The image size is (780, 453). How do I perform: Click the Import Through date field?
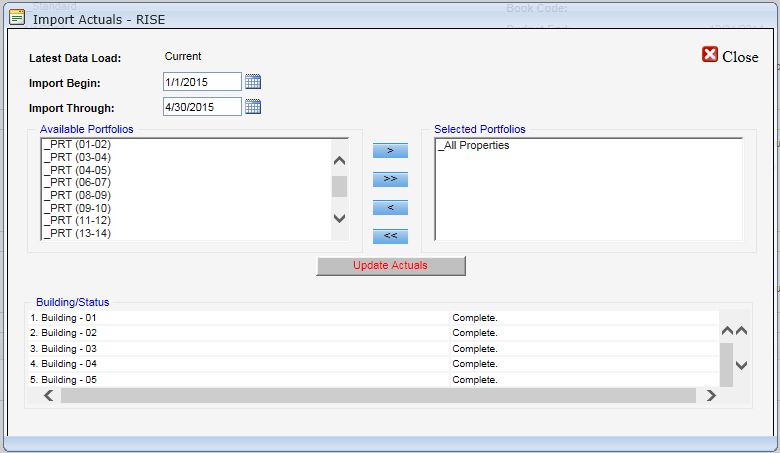(x=202, y=106)
